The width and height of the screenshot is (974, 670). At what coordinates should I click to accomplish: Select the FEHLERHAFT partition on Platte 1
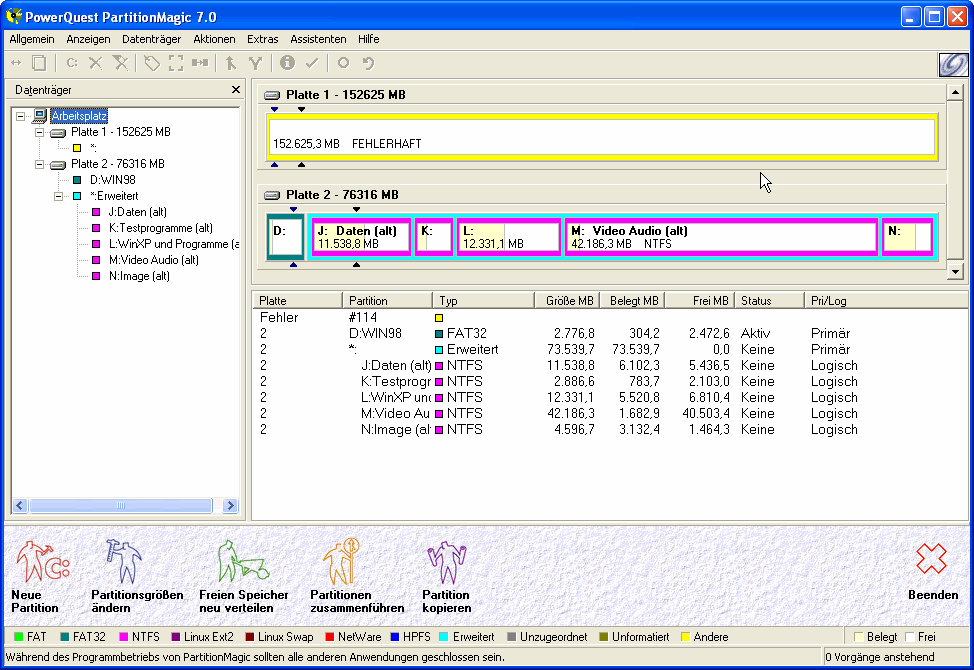(602, 137)
